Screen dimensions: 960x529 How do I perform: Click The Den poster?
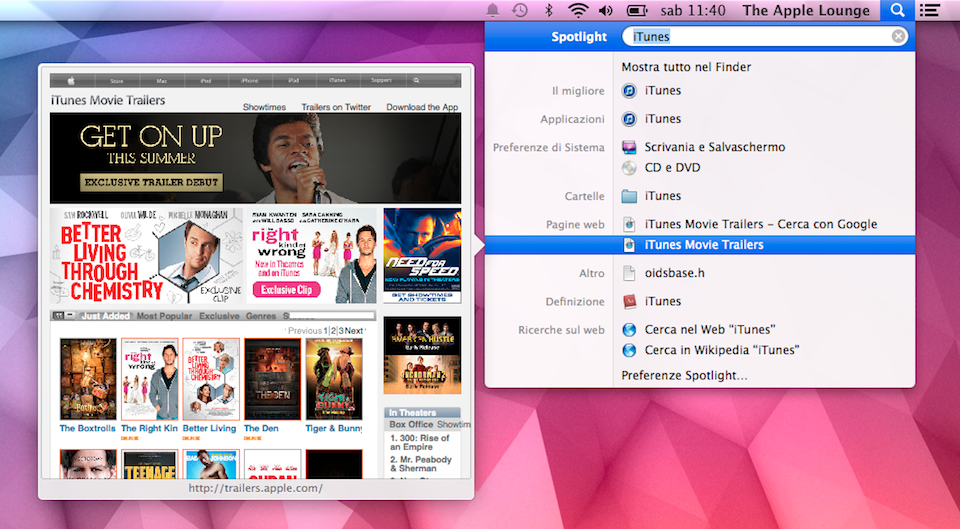272,379
